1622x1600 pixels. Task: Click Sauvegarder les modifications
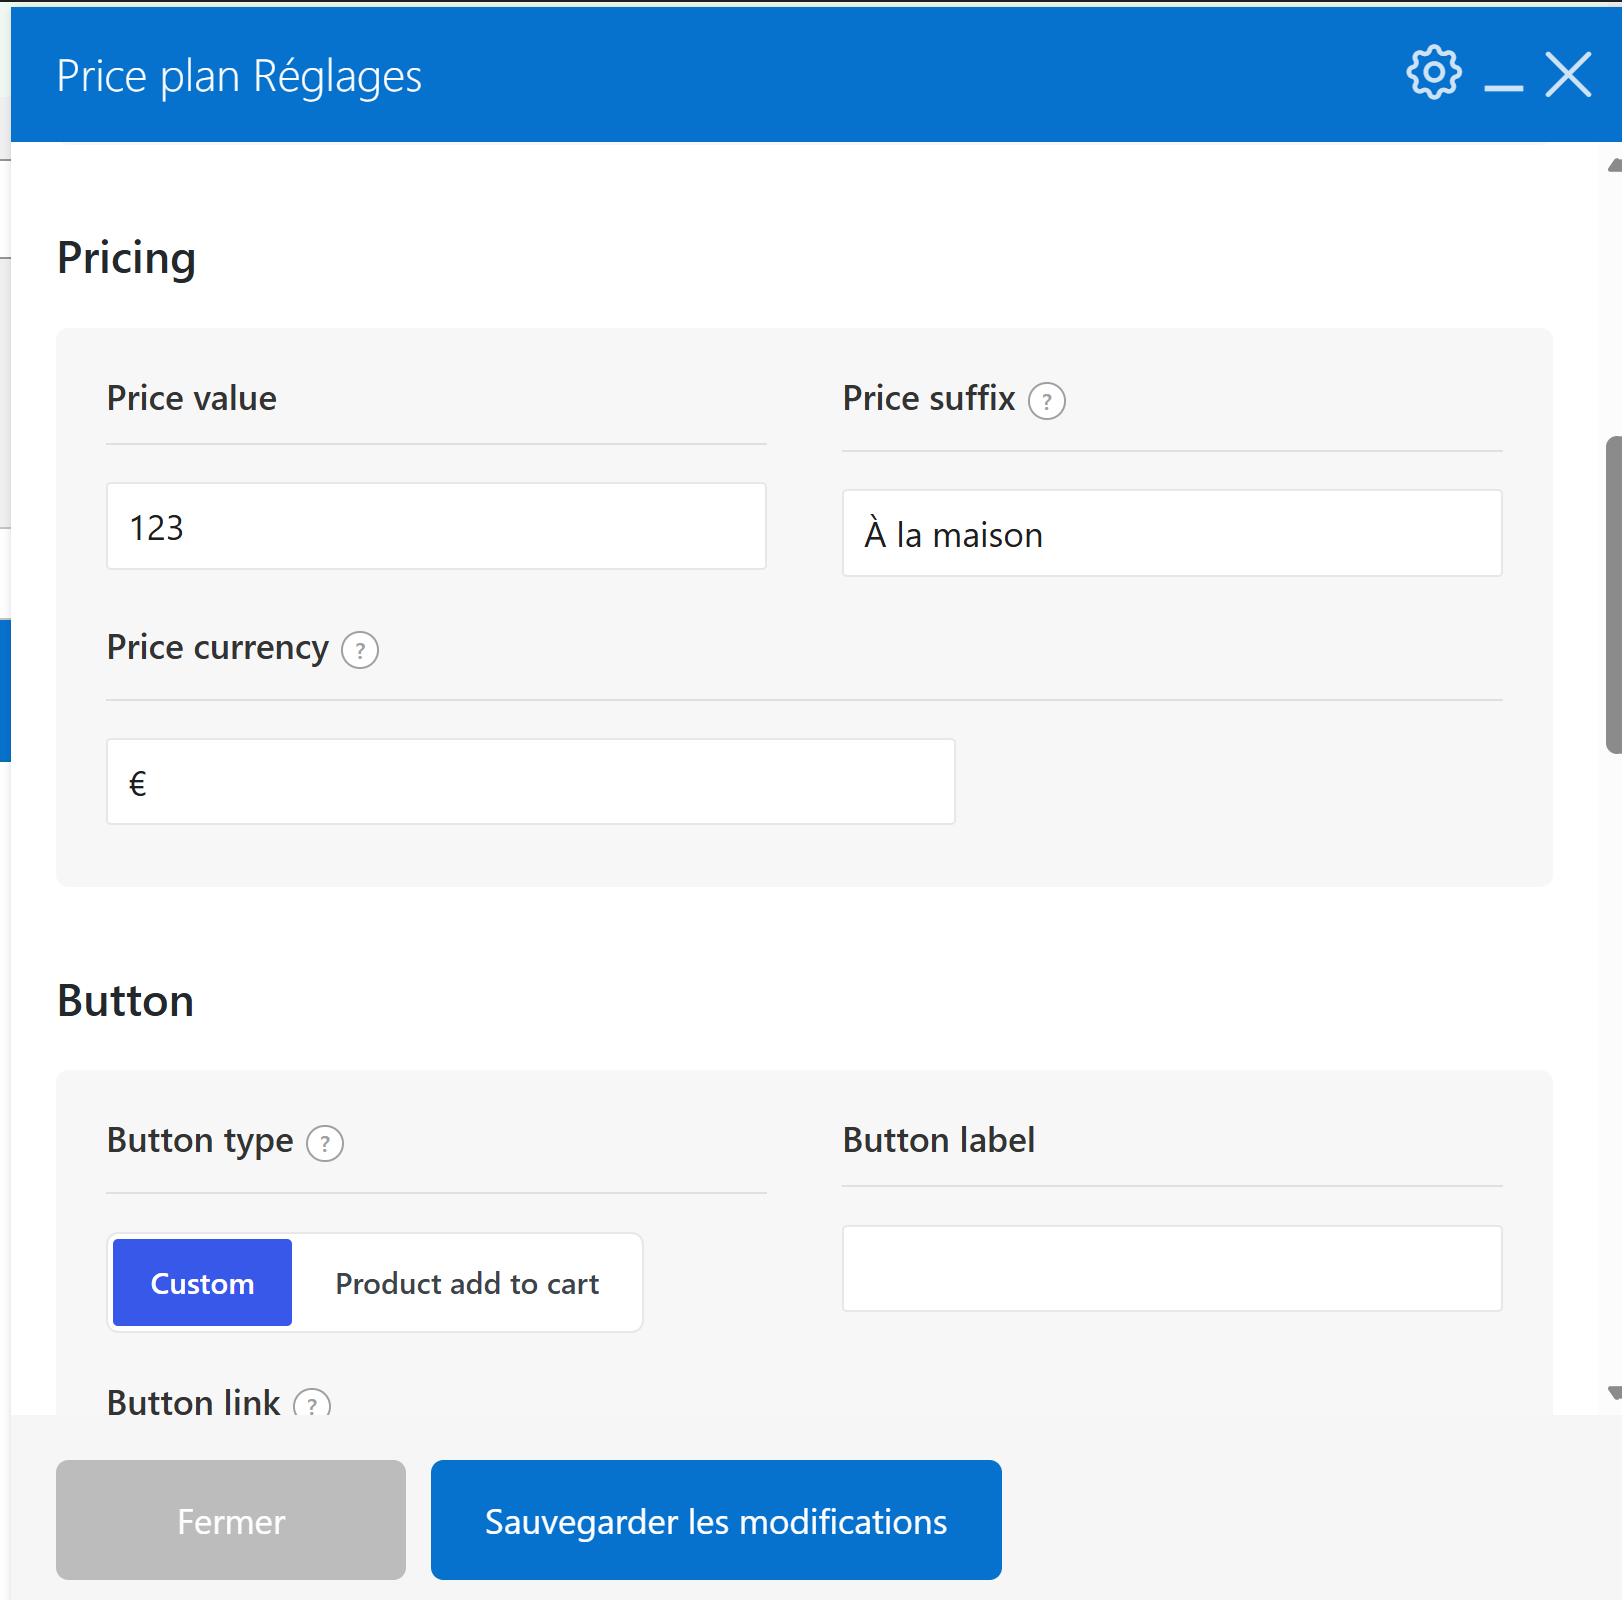(716, 1520)
